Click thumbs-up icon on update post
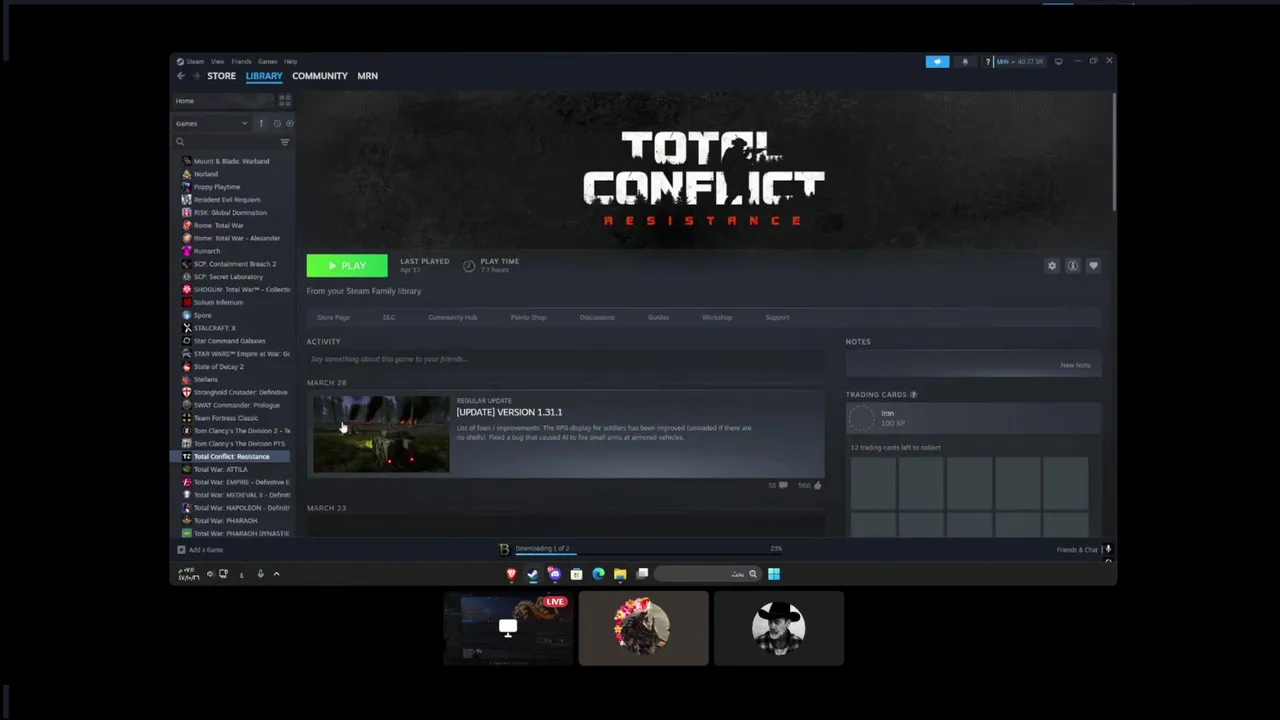Viewport: 1280px width, 720px height. click(x=817, y=485)
